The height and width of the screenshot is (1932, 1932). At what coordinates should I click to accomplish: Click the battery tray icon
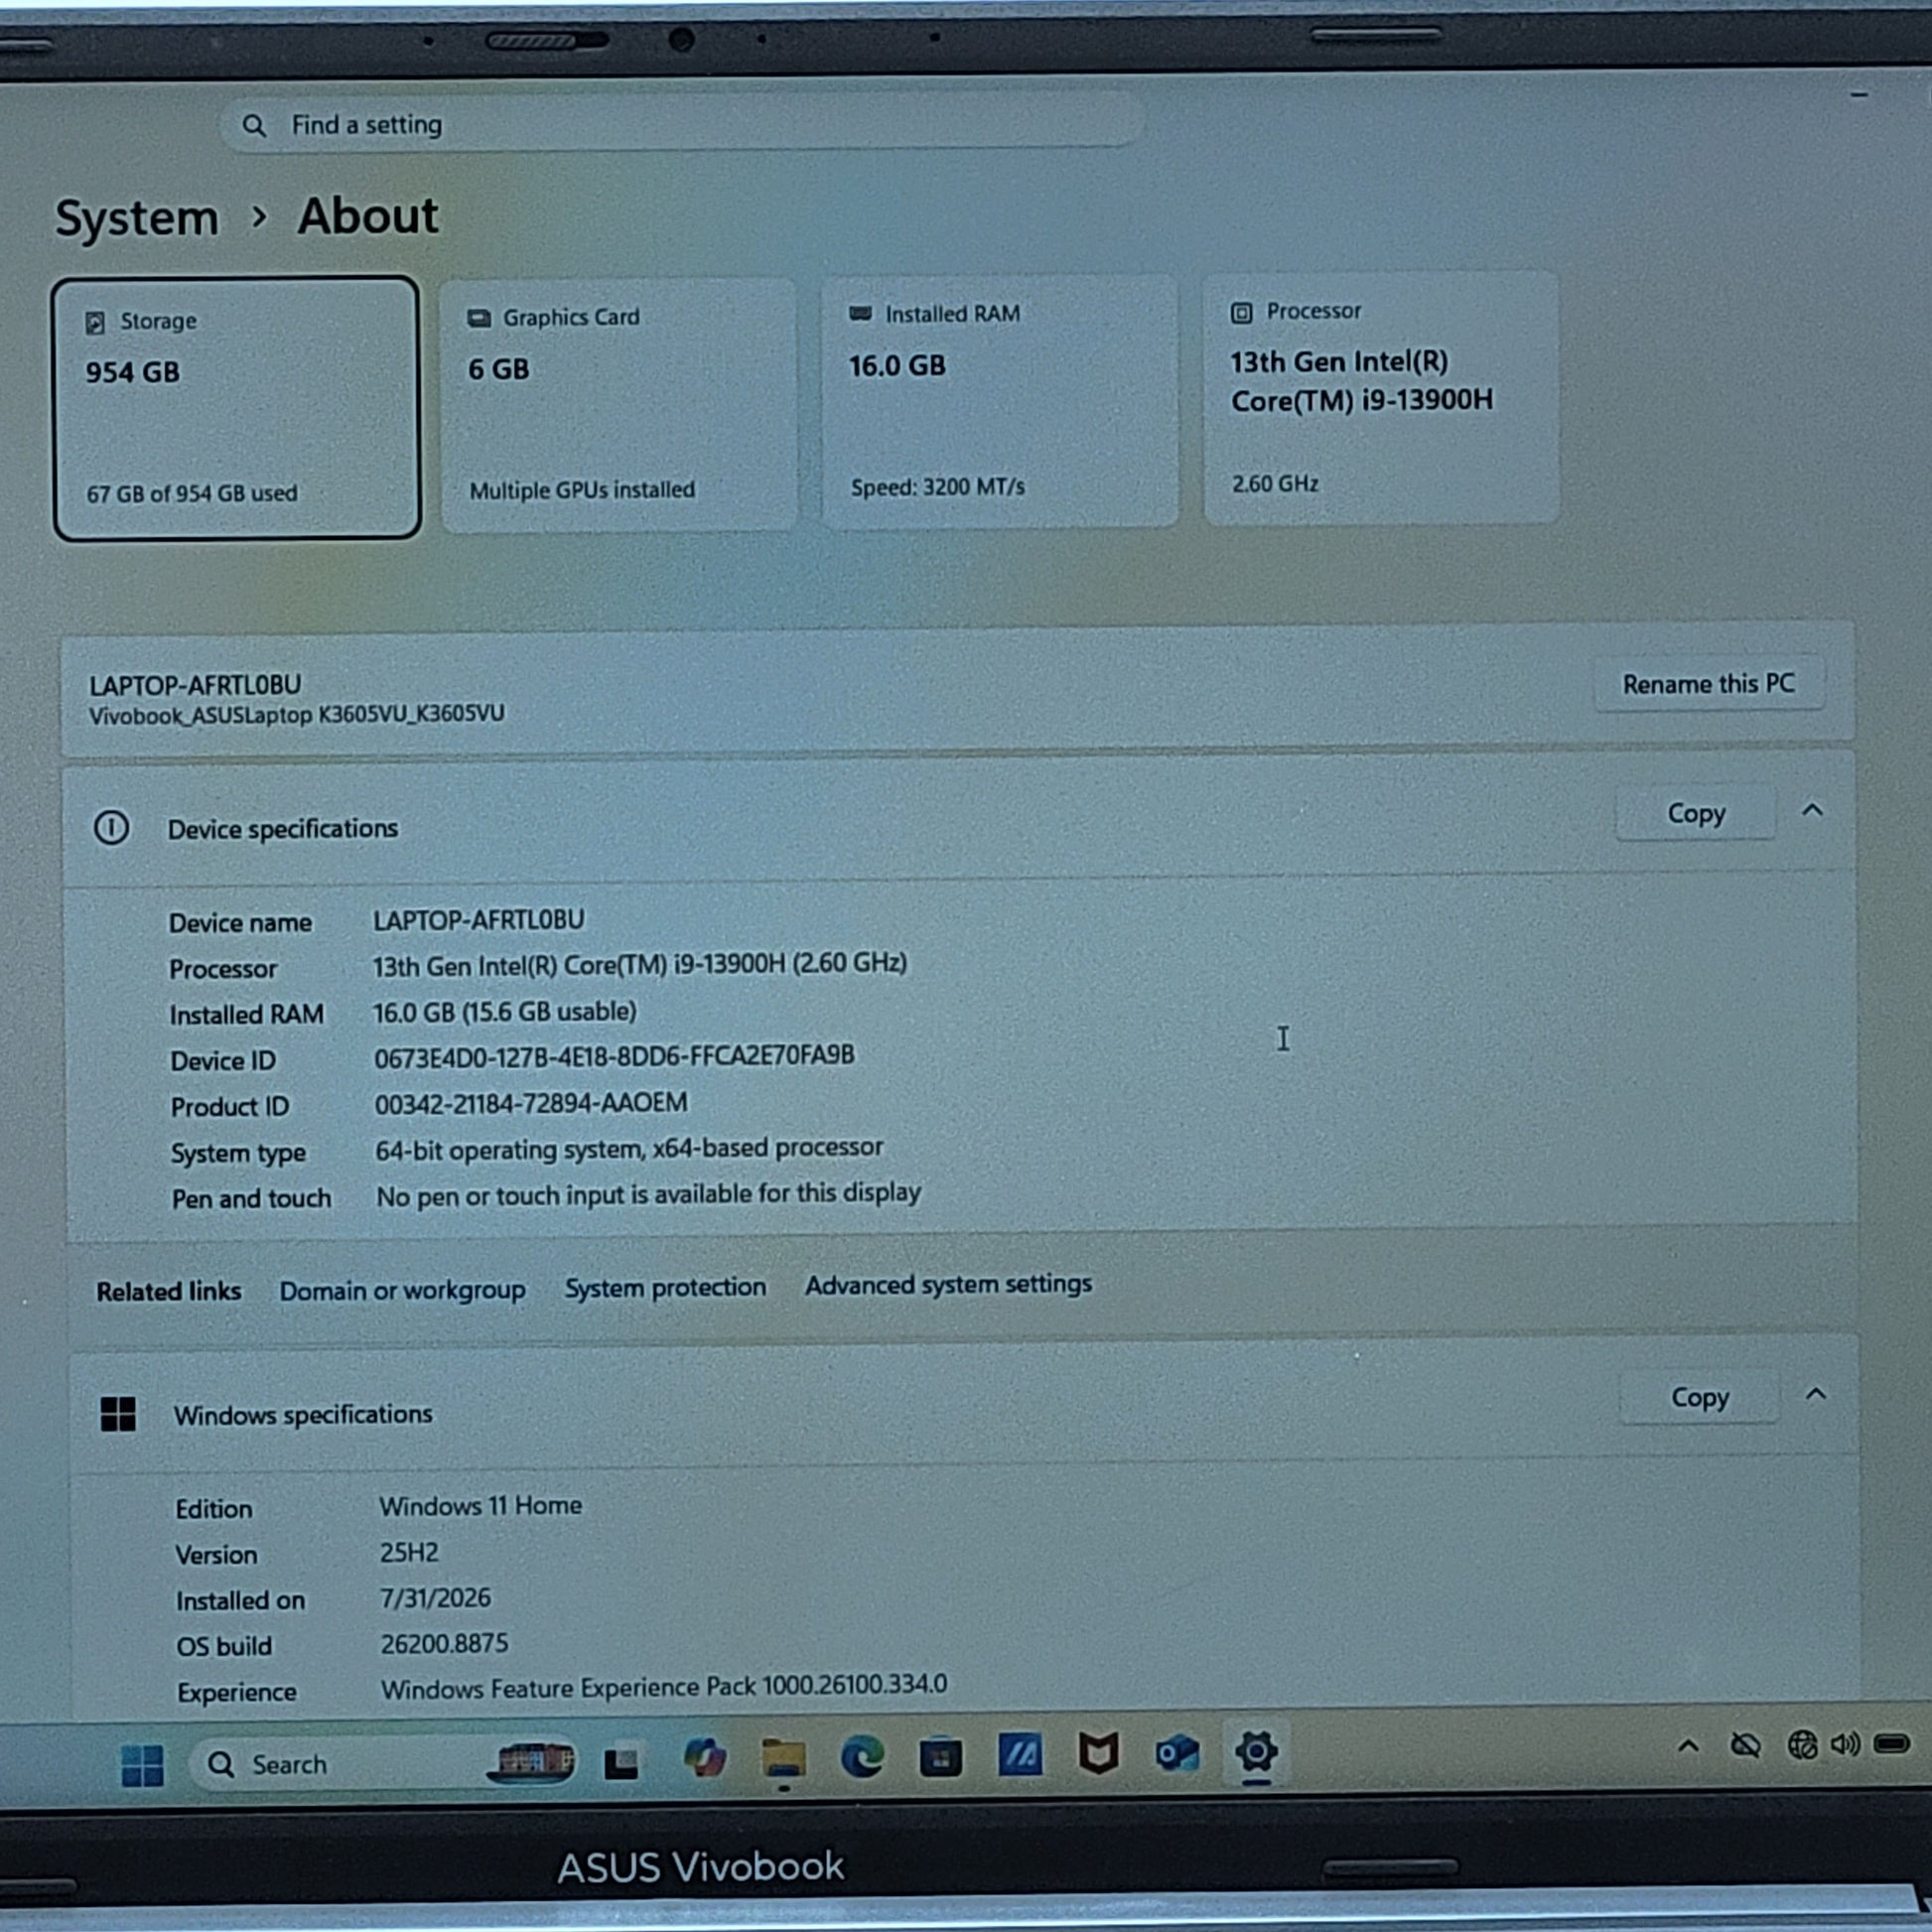1892,1745
